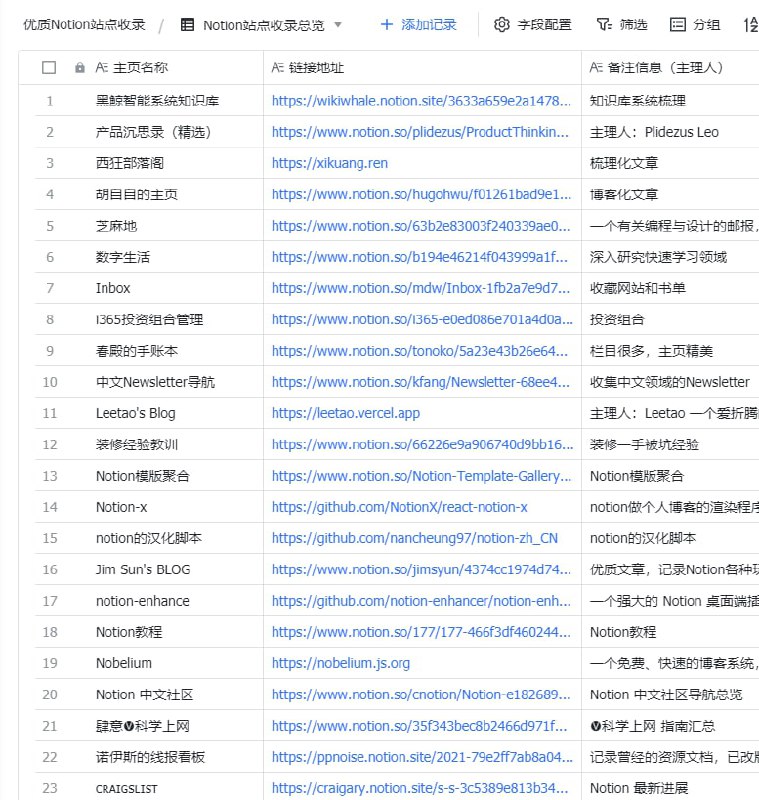Click the 筛选 filter icon
The image size is (759, 800).
[604, 24]
